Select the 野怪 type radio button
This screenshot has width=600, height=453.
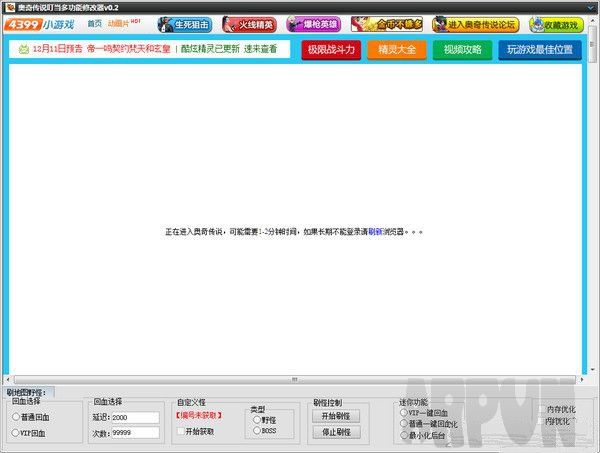pos(257,420)
